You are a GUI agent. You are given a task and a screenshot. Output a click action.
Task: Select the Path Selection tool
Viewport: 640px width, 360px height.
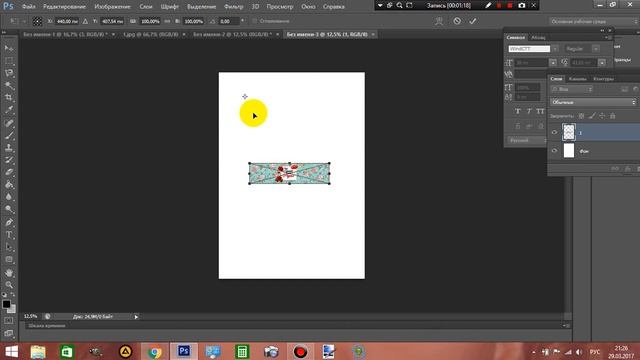click(x=9, y=247)
